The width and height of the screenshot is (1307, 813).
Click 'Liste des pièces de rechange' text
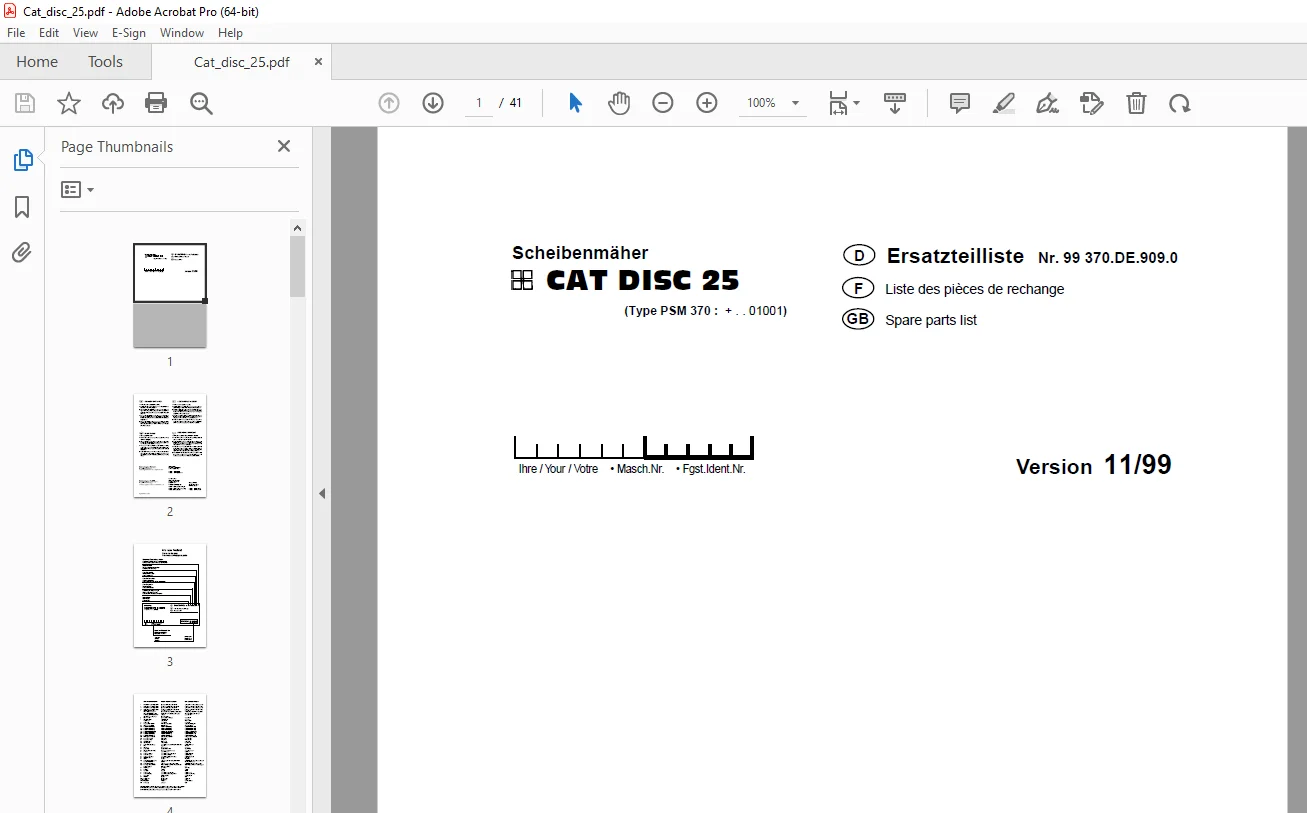[x=975, y=289]
